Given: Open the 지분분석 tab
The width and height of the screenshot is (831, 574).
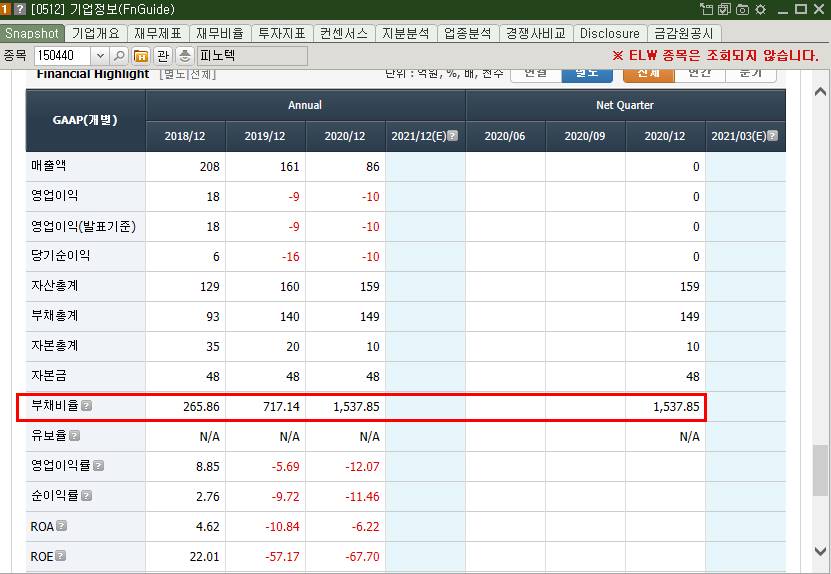Looking at the screenshot, I should [x=406, y=33].
